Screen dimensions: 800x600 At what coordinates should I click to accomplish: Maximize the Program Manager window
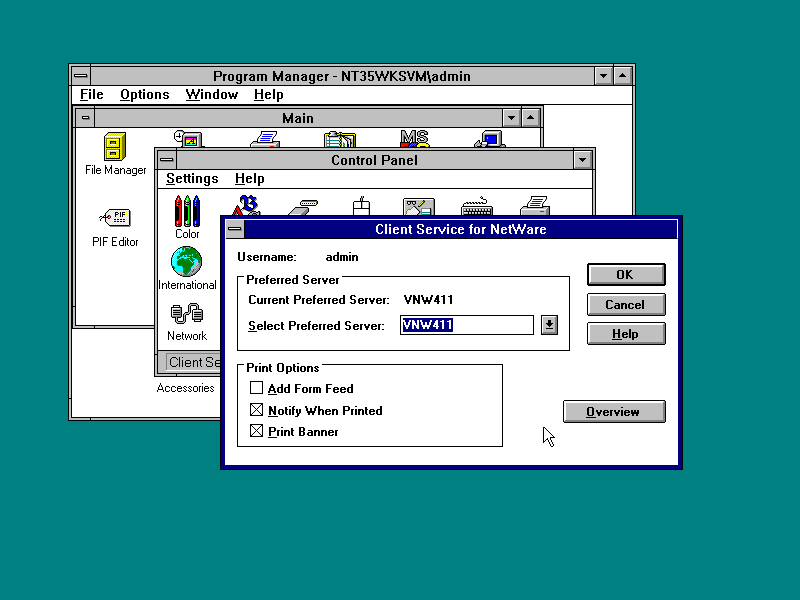point(622,76)
